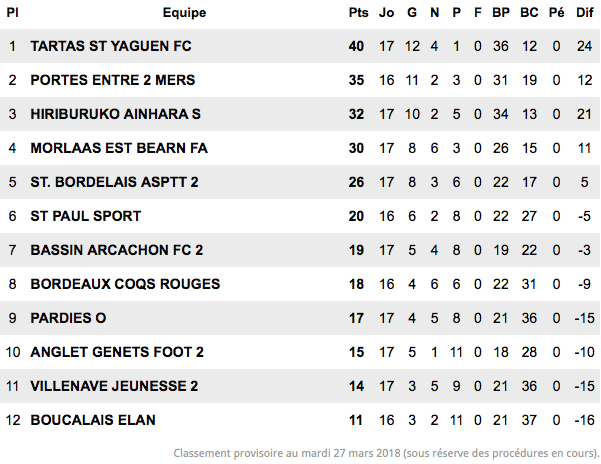Click ANGLET GENETS FOOT 2 team name
The height and width of the screenshot is (464, 601).
[x=117, y=352]
